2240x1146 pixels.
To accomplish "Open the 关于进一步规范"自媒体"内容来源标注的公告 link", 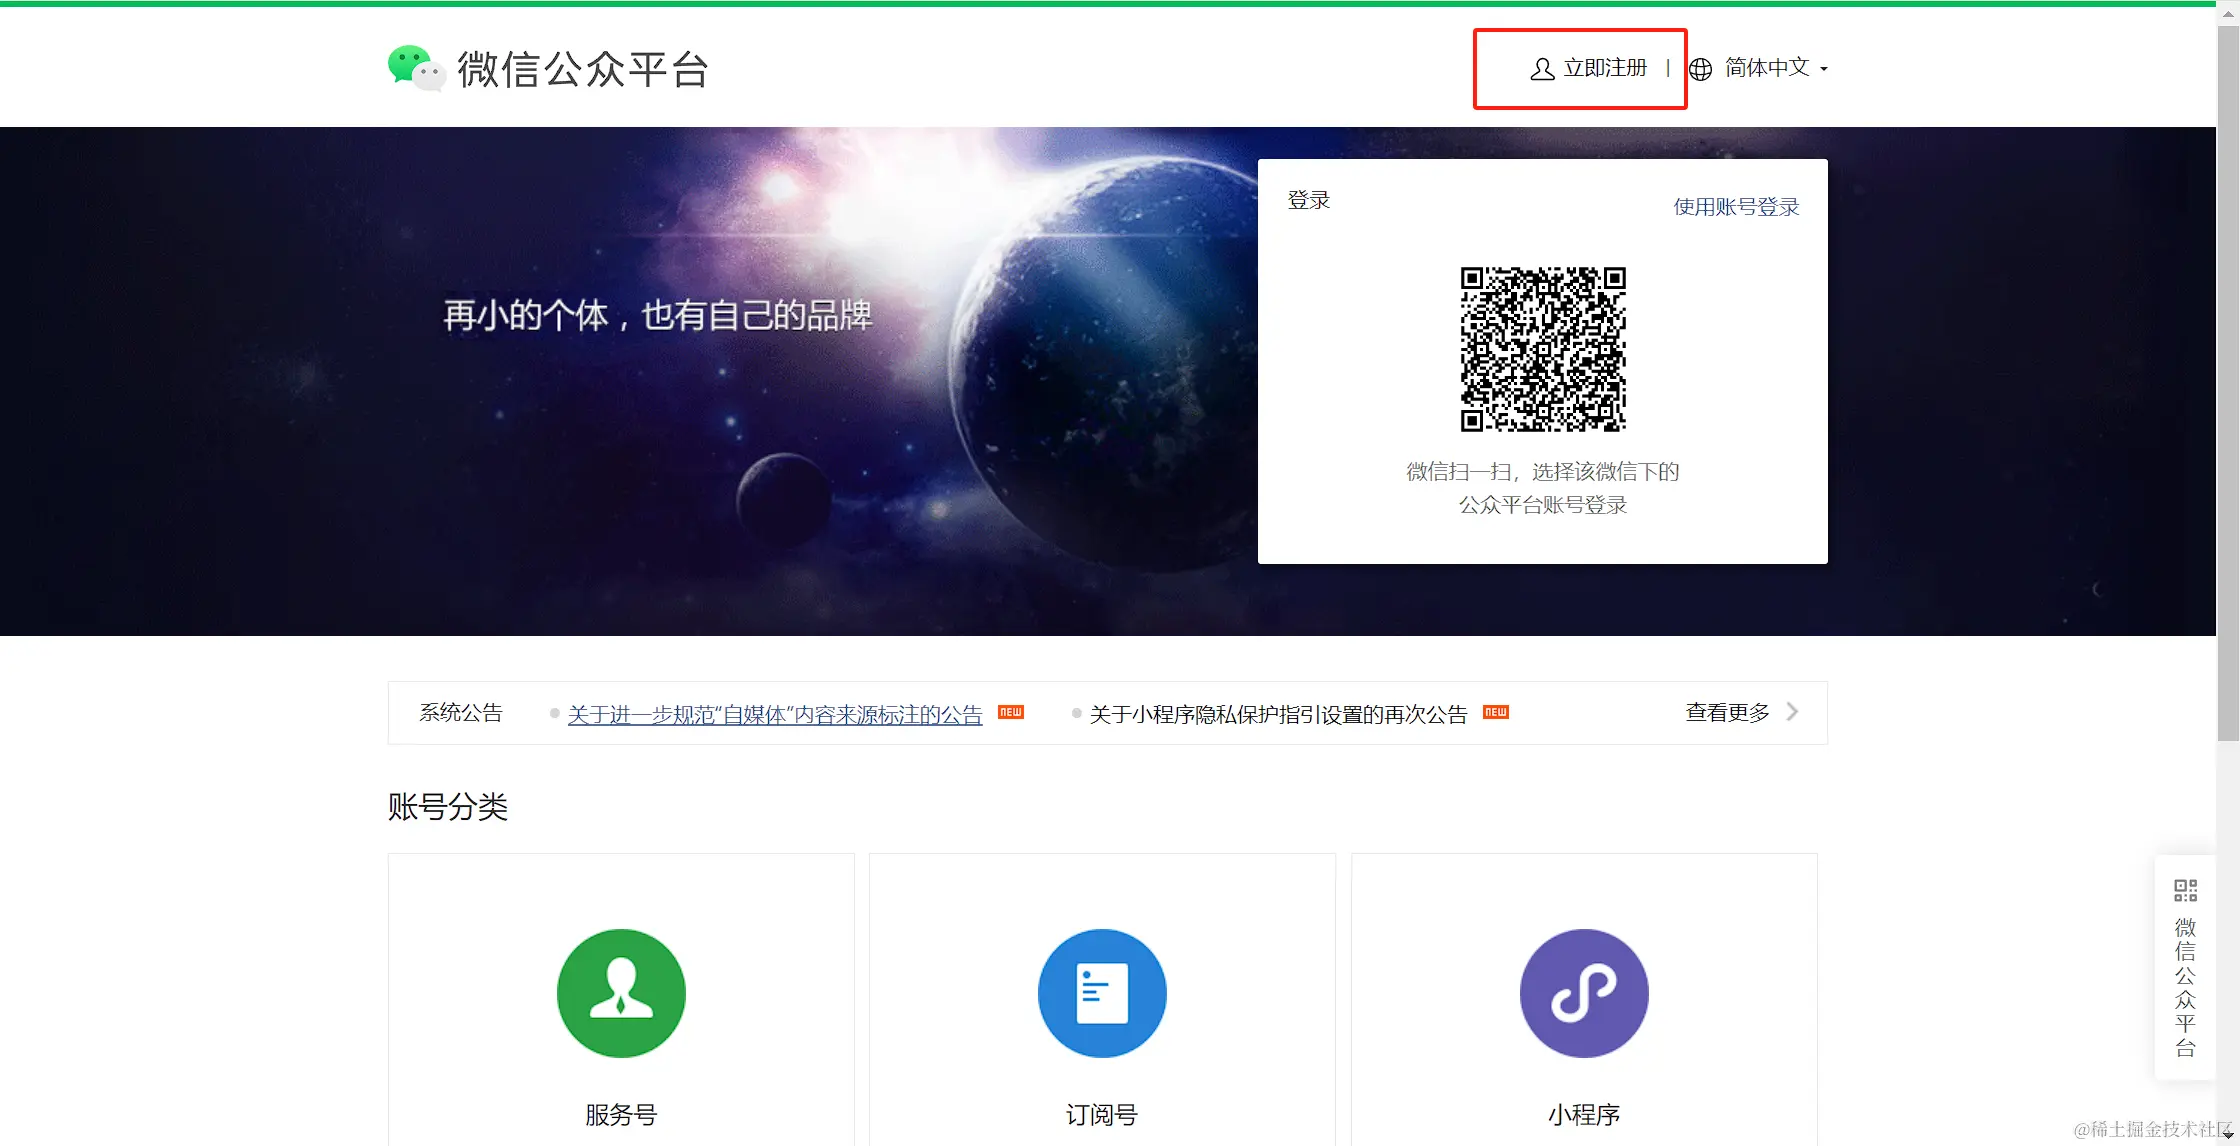I will point(775,714).
